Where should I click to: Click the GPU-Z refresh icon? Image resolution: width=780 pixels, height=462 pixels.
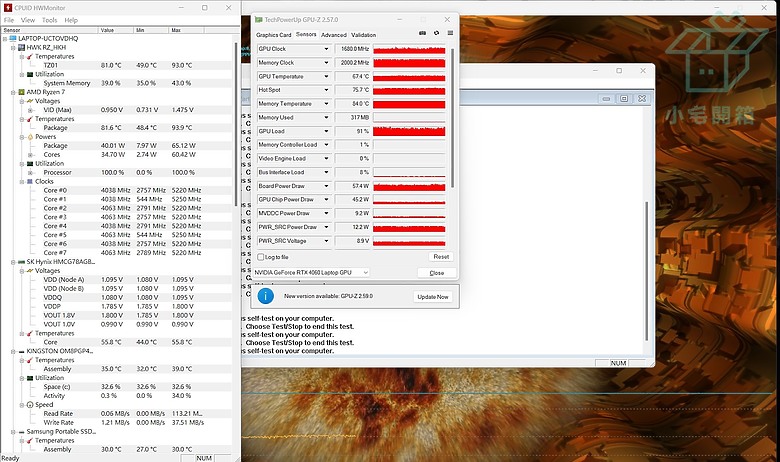point(436,33)
